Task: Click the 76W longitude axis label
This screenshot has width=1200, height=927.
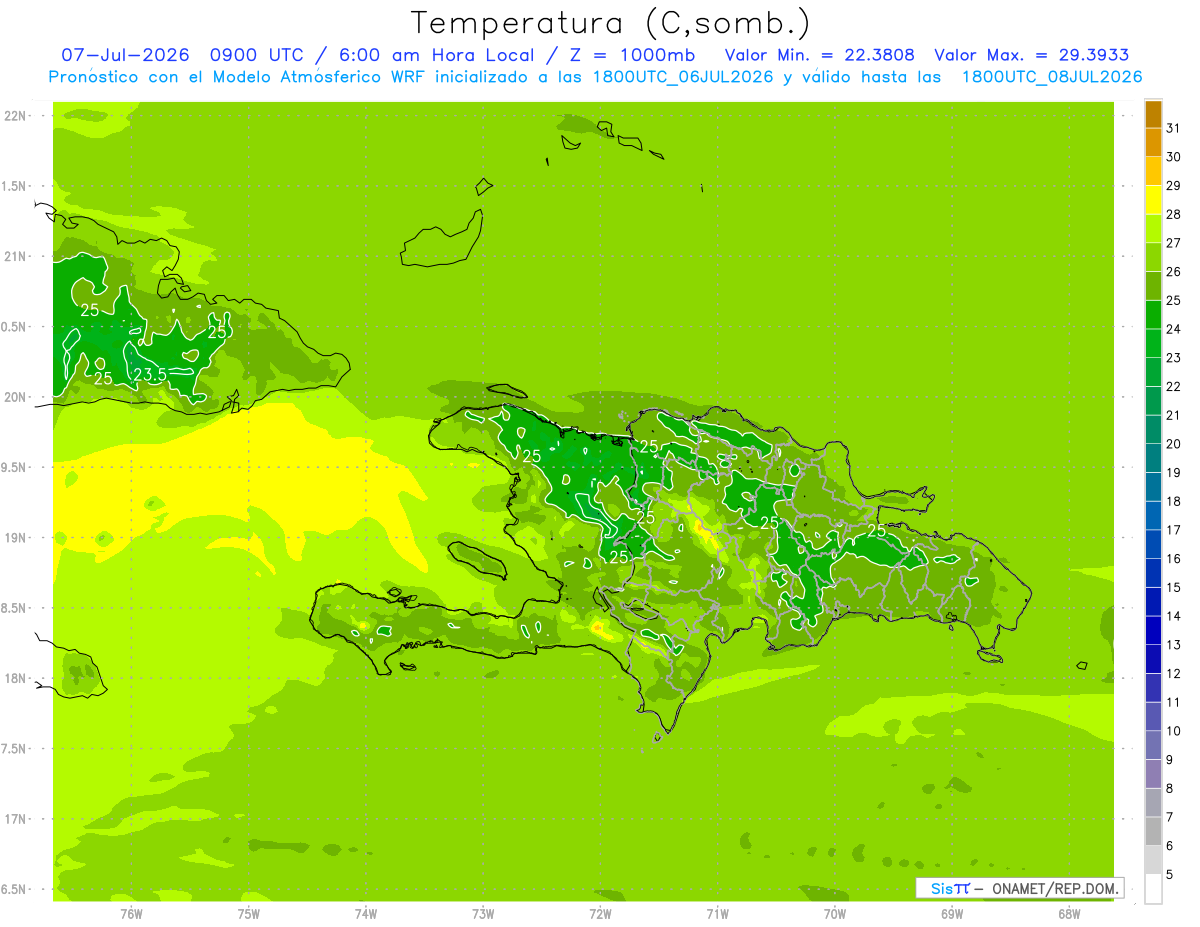Action: (x=131, y=913)
